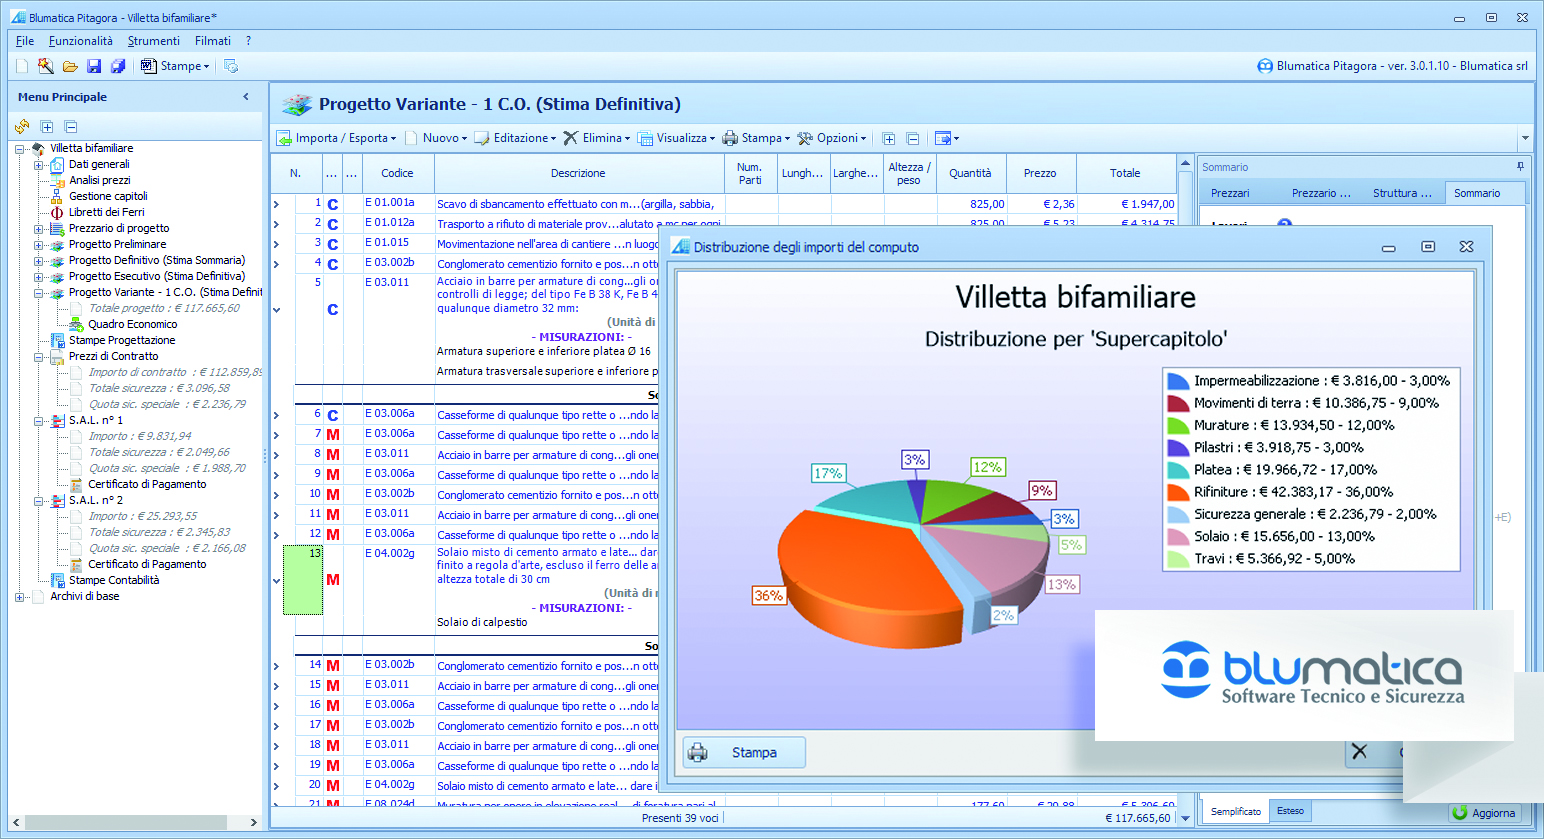Screen dimensions: 1544x839
Task: Open the Importa / Esporta dropdown
Action: pos(337,138)
